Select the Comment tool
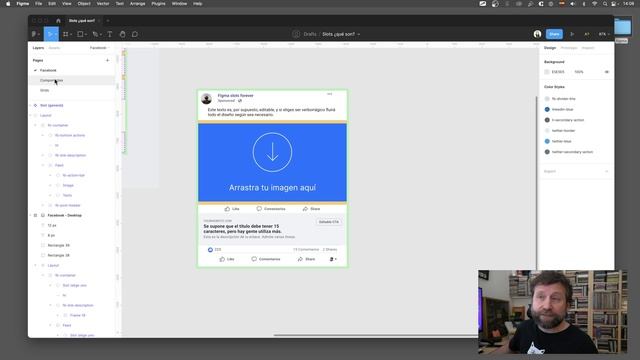This screenshot has width=640, height=360. pyautogui.click(x=135, y=34)
